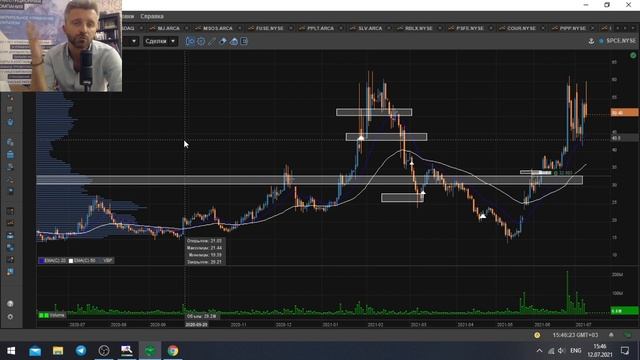
Task: Select the eraser tool in chart toolbar
Action: [x=223, y=41]
